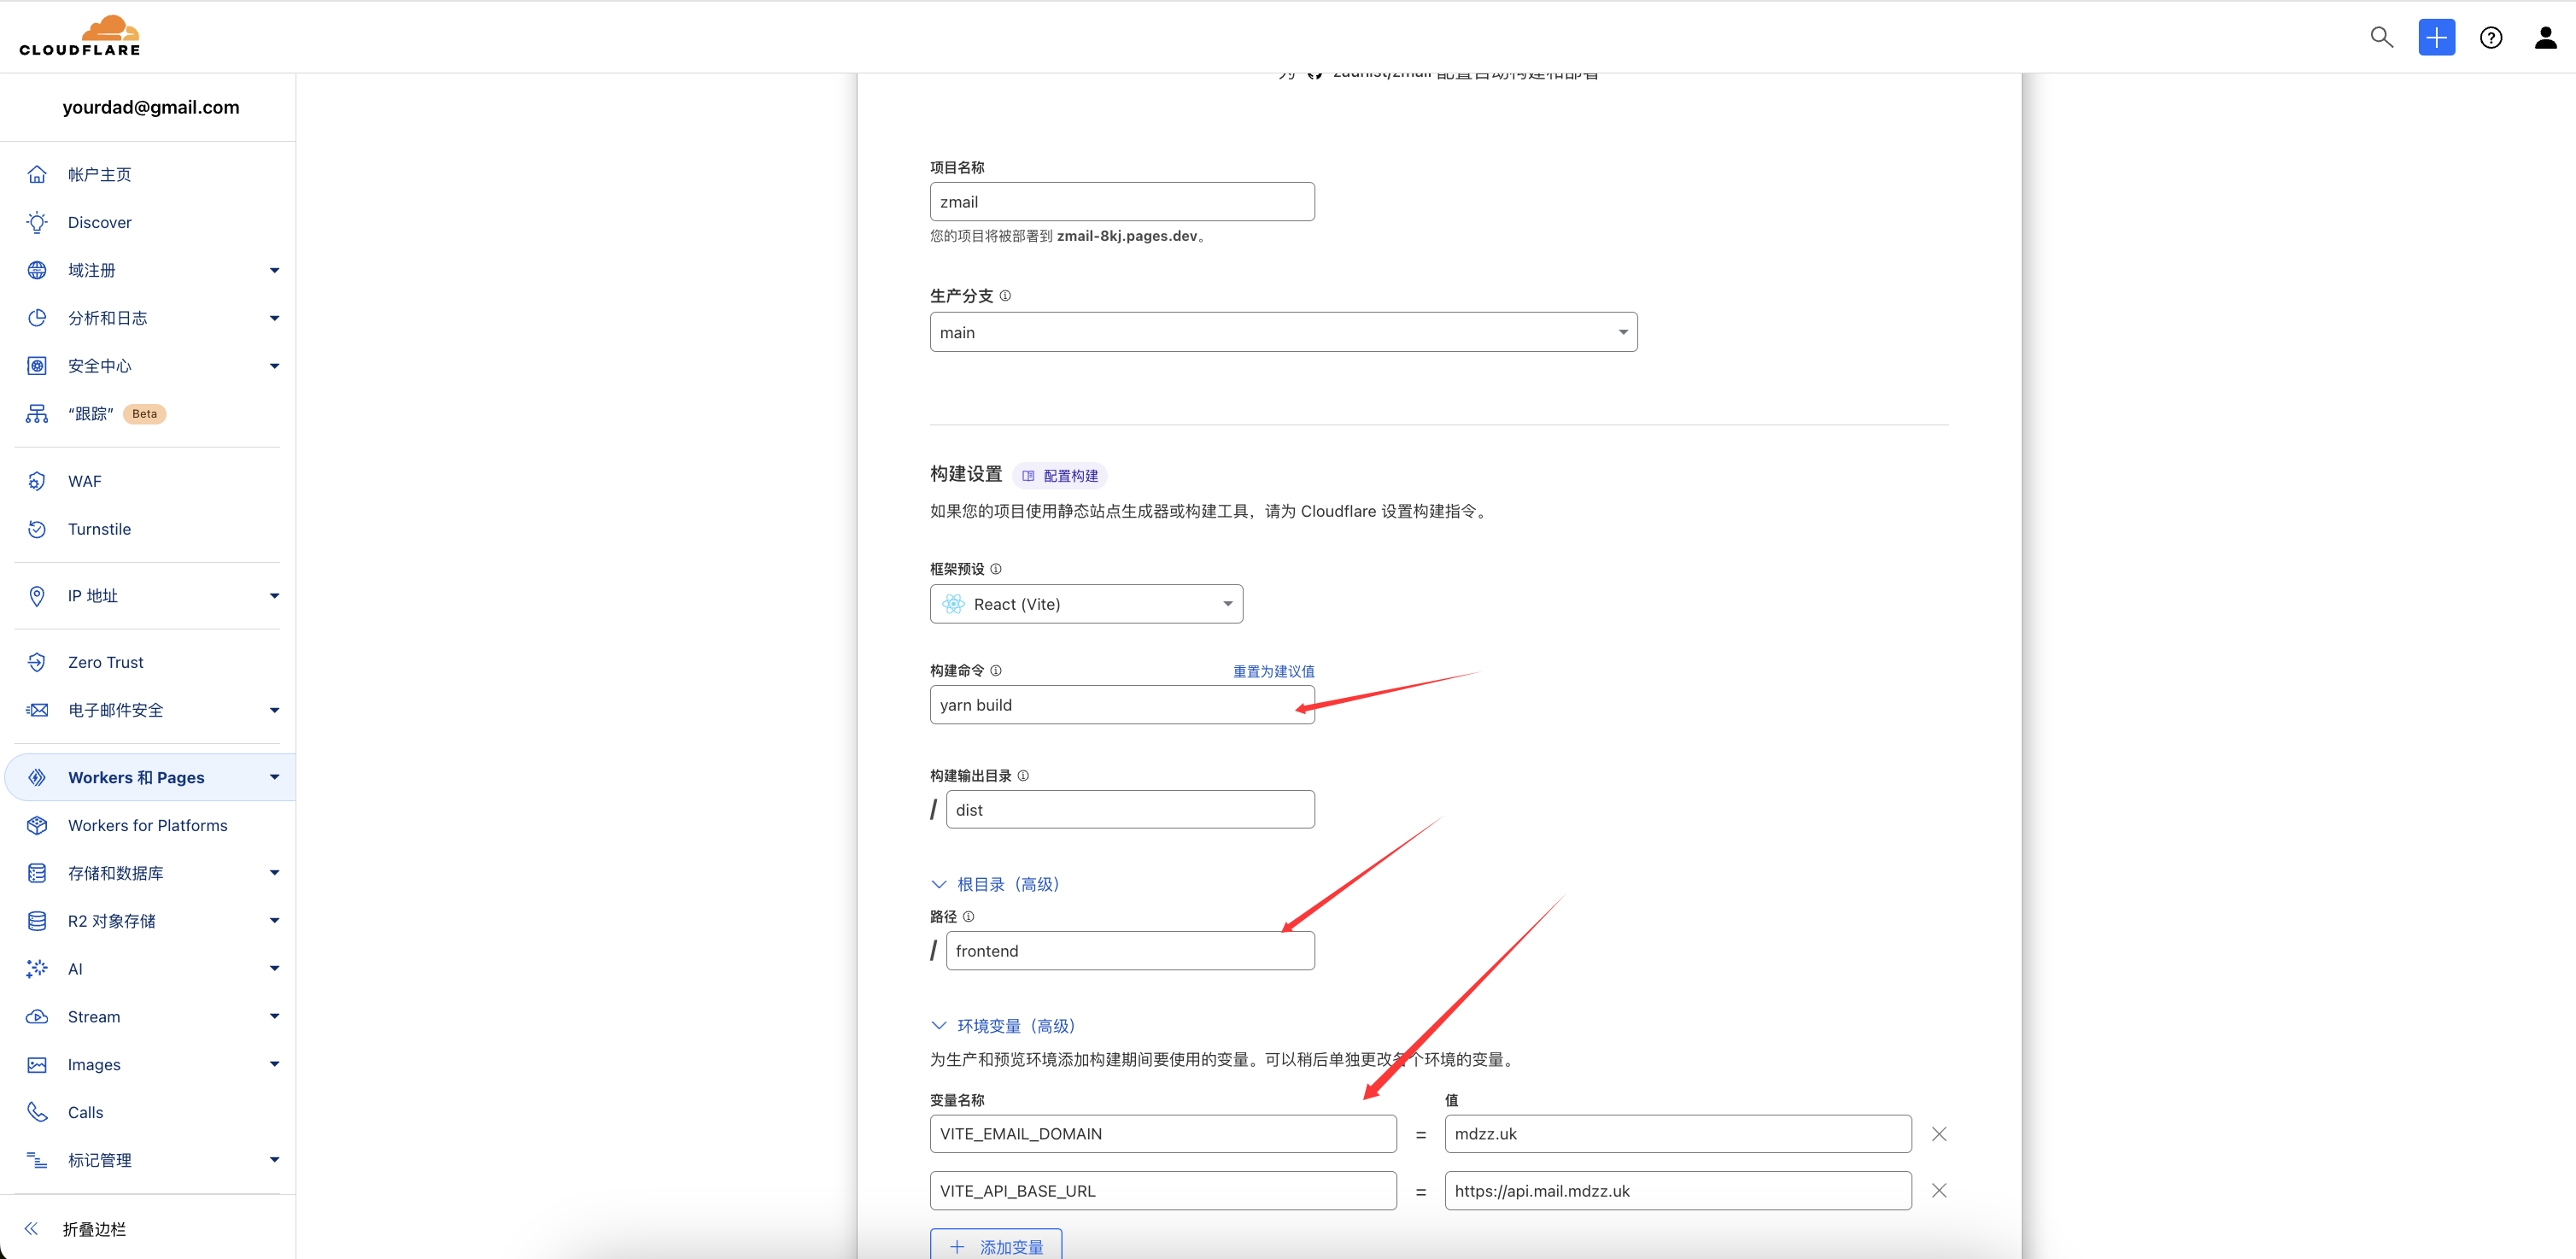Open the user profile icon
2576x1259 pixels.
coord(2545,38)
